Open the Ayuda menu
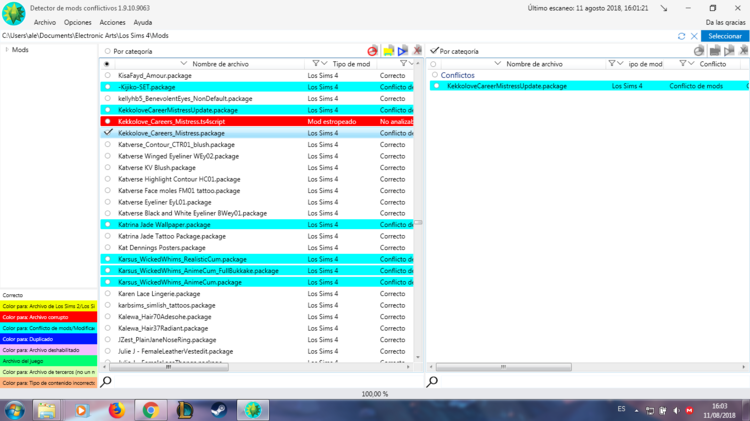This screenshot has width=750, height=421. [x=143, y=22]
